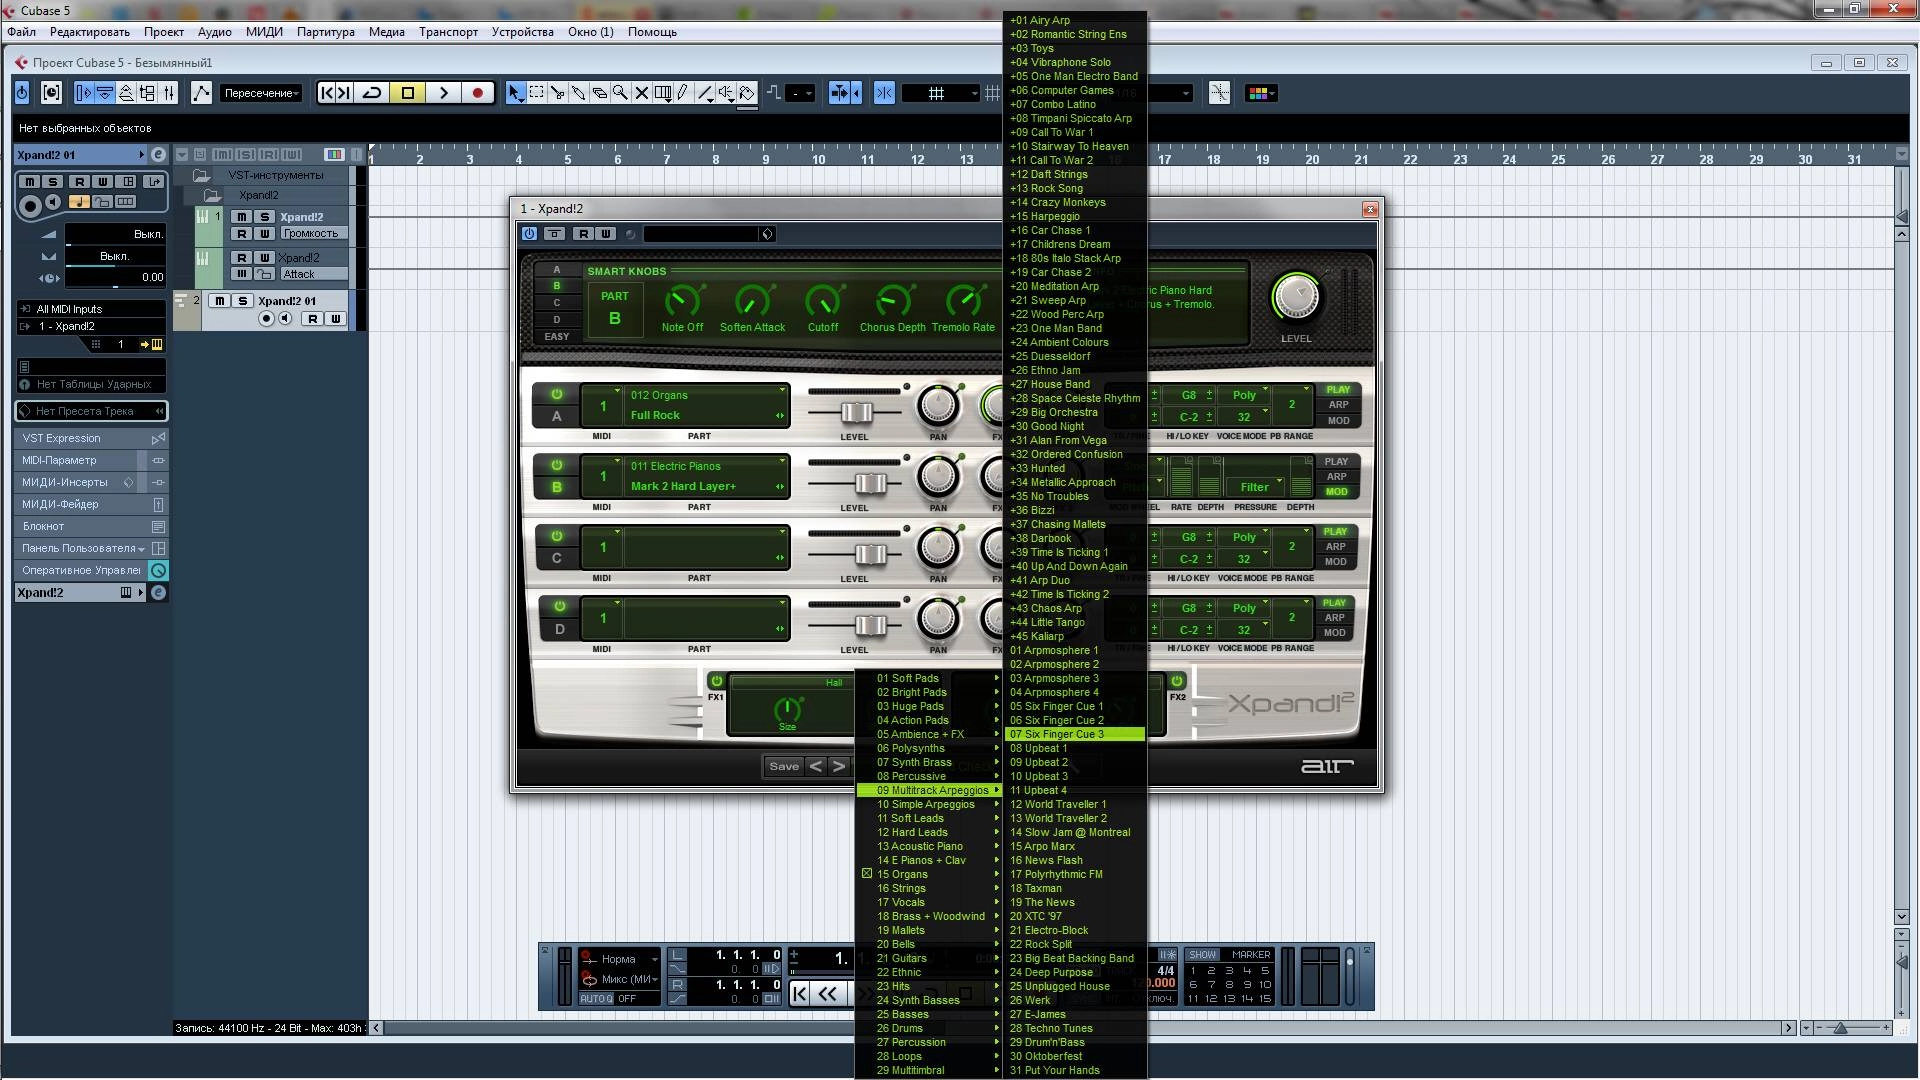Toggle Snap on/off icon
Screen dimensions: 1920x1080
[x=885, y=93]
